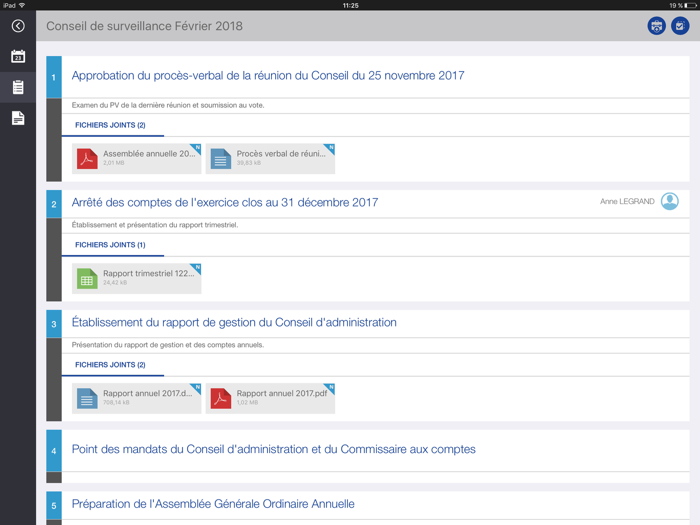The image size is (700, 525).
Task: Click the title Conseil de surveillance Février 2018
Action: coord(145,26)
